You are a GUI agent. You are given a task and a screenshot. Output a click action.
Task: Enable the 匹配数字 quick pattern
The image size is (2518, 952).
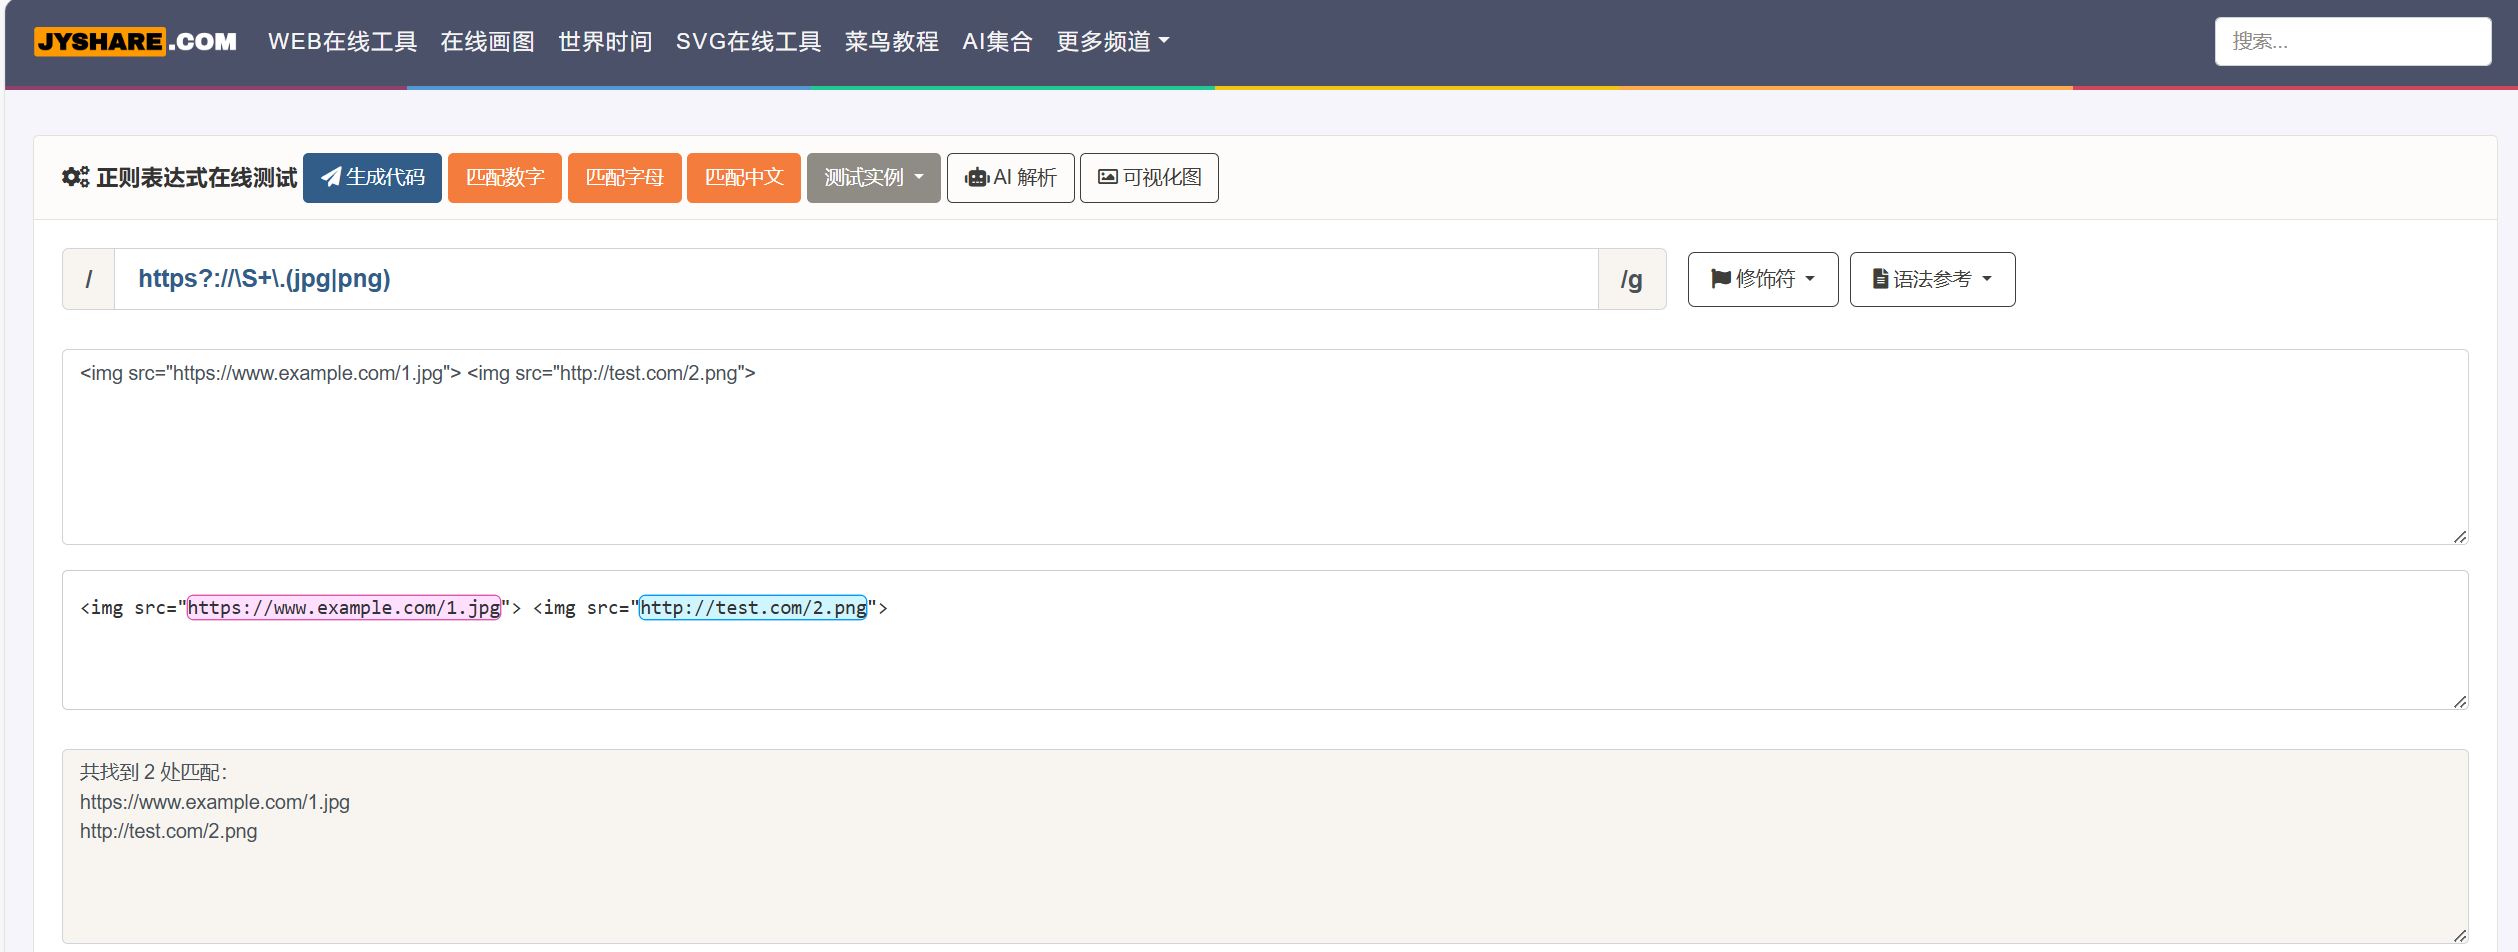(504, 177)
